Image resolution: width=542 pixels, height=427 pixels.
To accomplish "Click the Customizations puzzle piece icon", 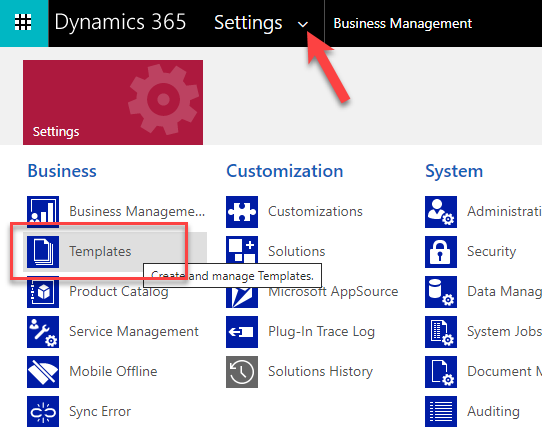I will [x=242, y=212].
